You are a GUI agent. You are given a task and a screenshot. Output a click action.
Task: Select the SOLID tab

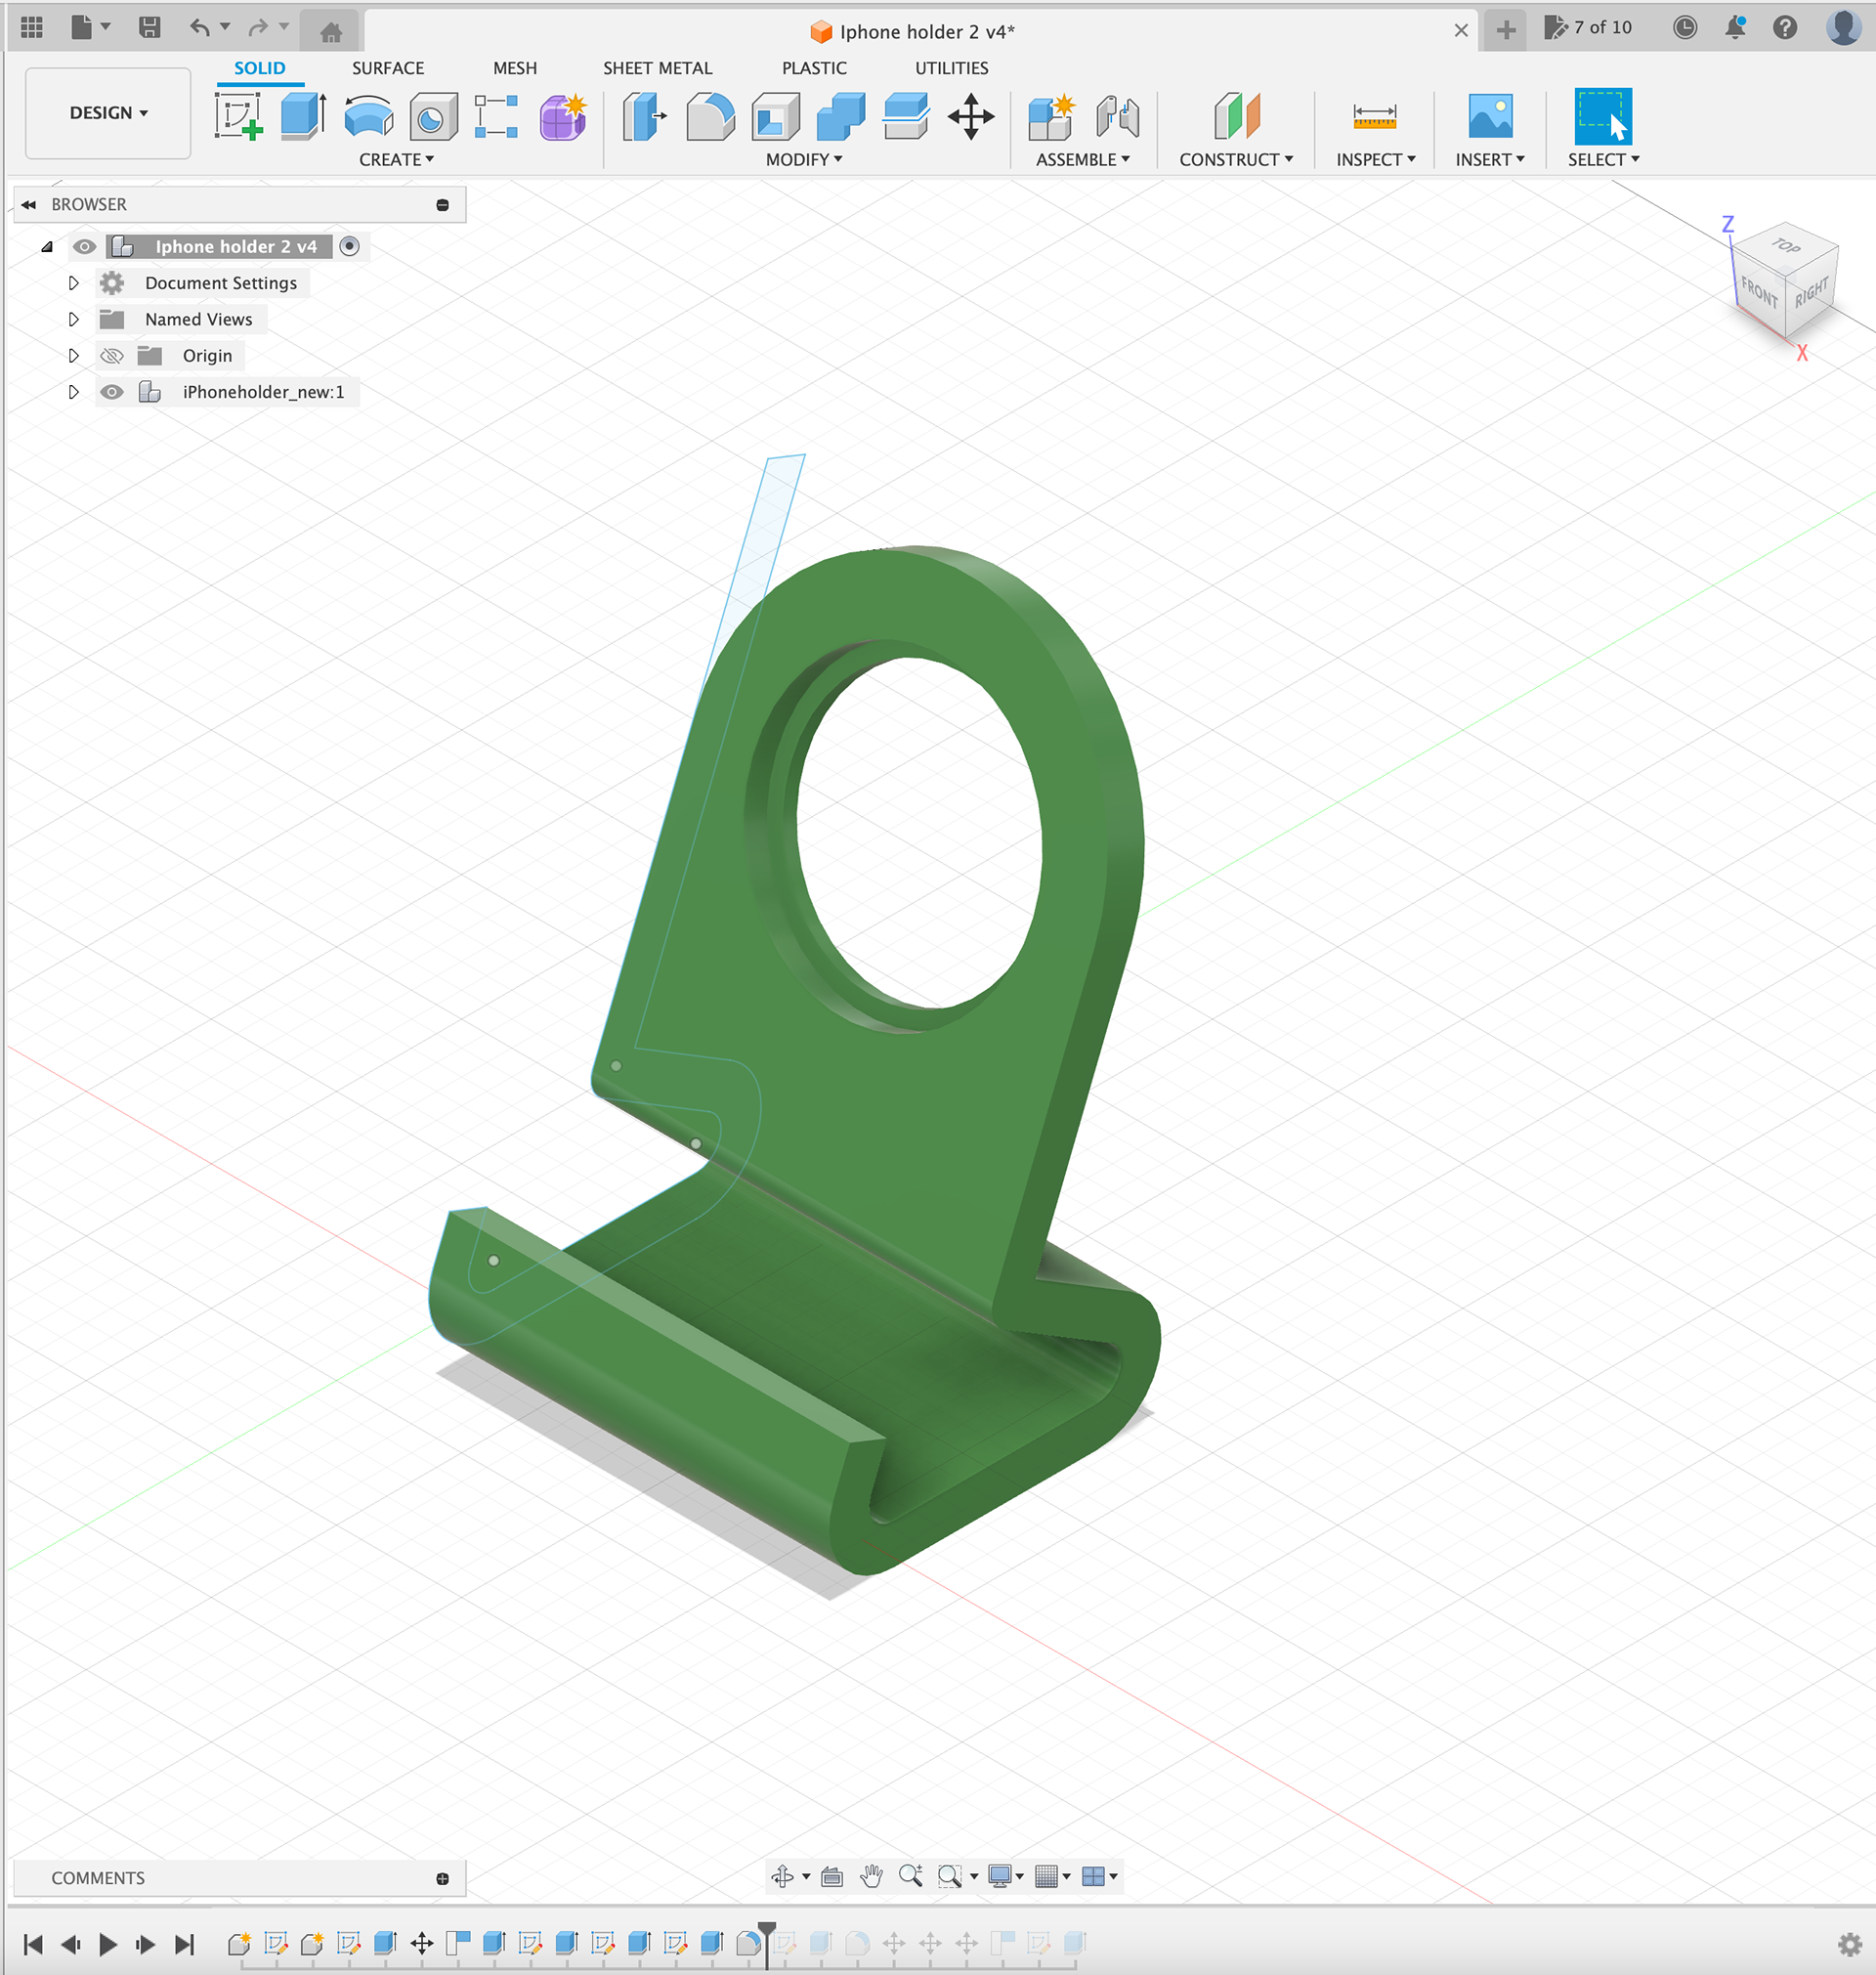click(260, 68)
